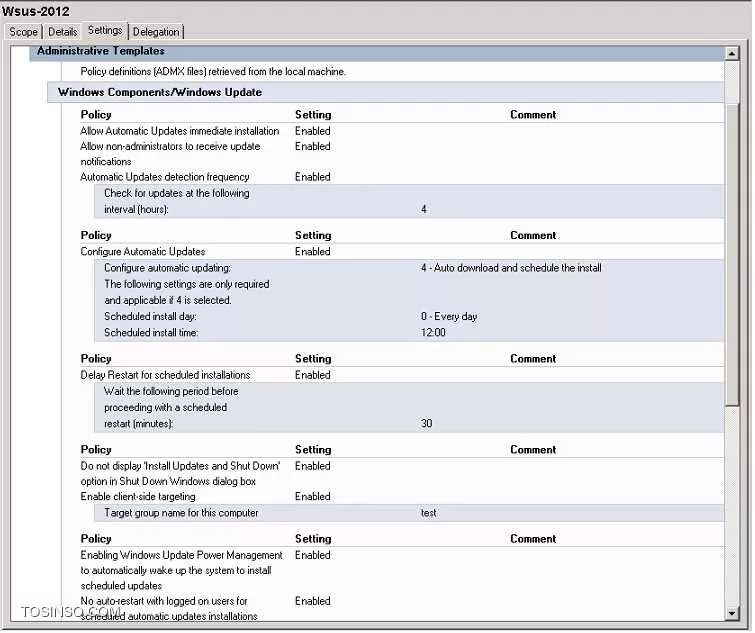
Task: Click the first Comment column header
Action: 533,115
